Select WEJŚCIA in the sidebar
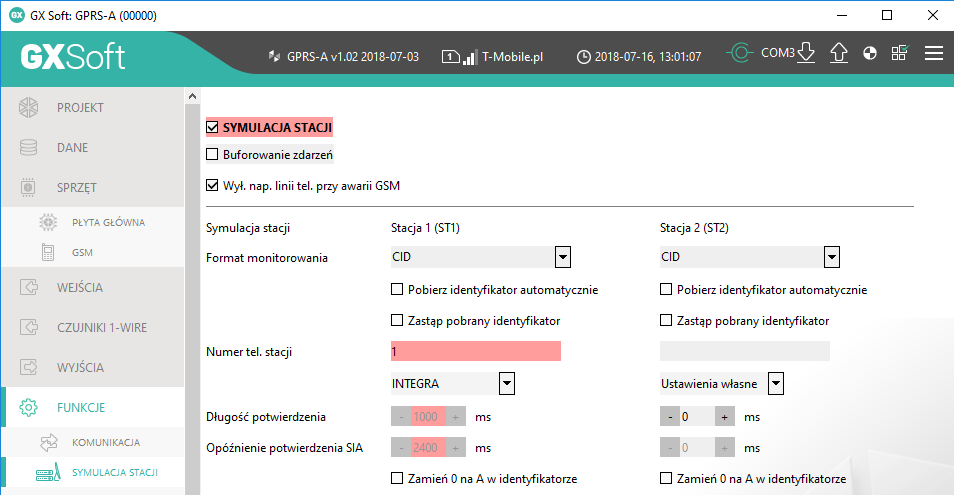Viewport: 954px width, 495px height. pyautogui.click(x=80, y=288)
